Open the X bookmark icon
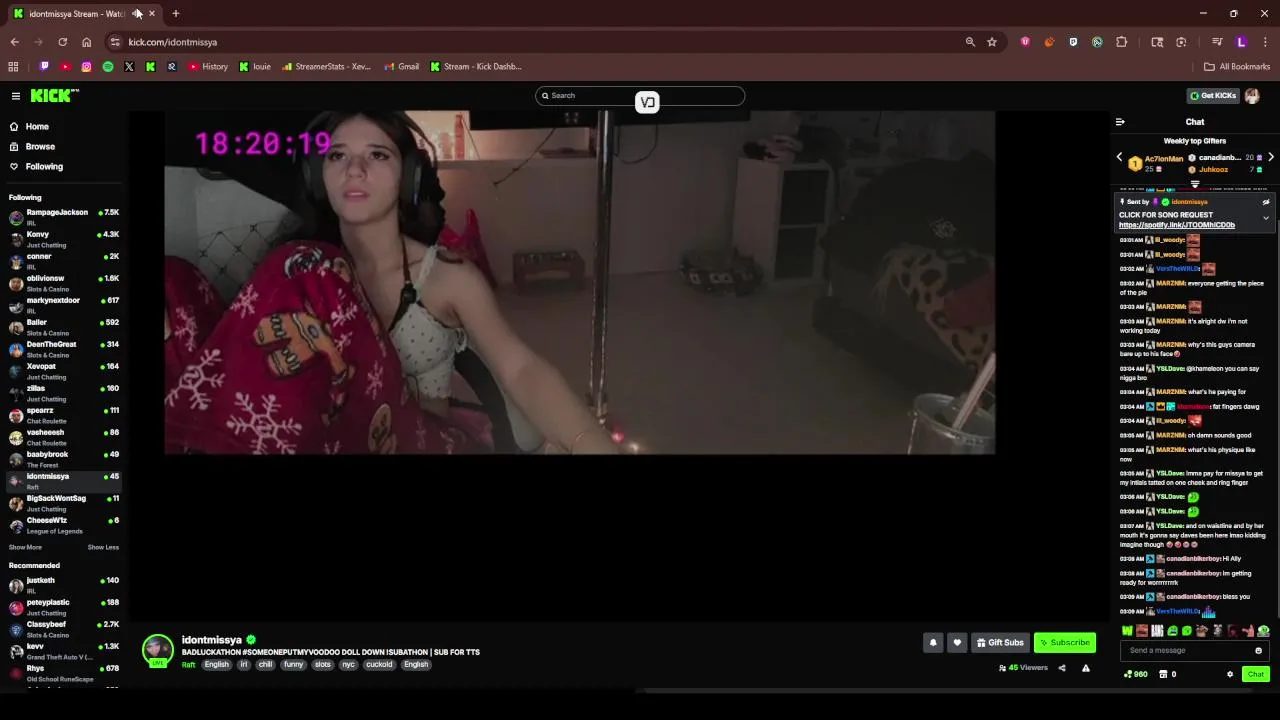 tap(129, 66)
